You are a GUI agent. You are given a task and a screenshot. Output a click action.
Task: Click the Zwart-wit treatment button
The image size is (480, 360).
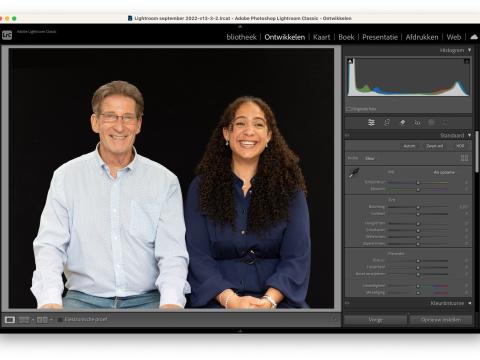(434, 146)
